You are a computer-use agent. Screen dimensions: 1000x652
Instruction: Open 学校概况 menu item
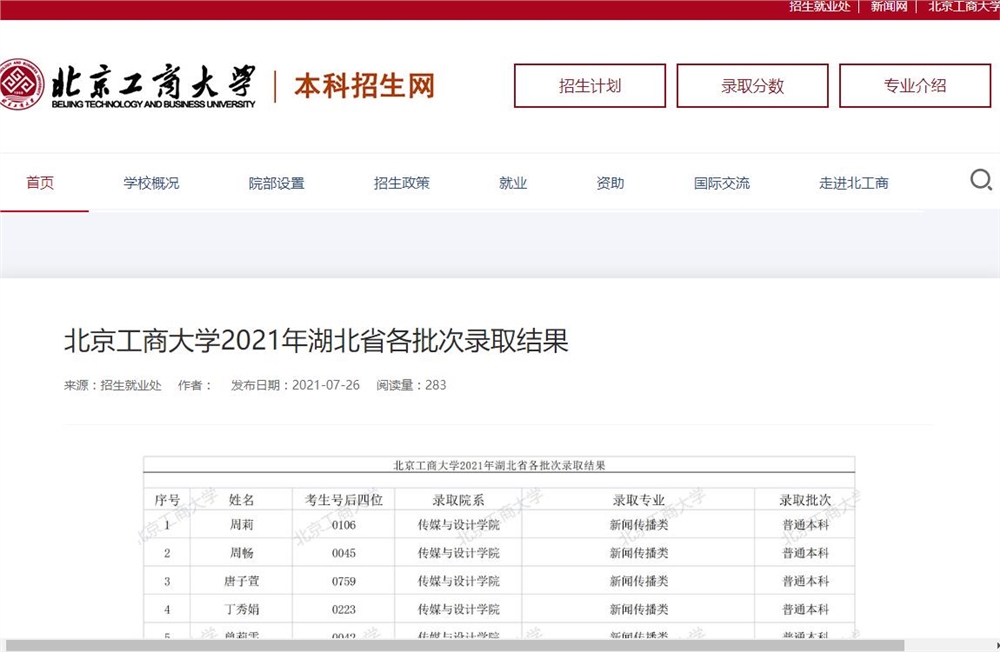pyautogui.click(x=151, y=183)
